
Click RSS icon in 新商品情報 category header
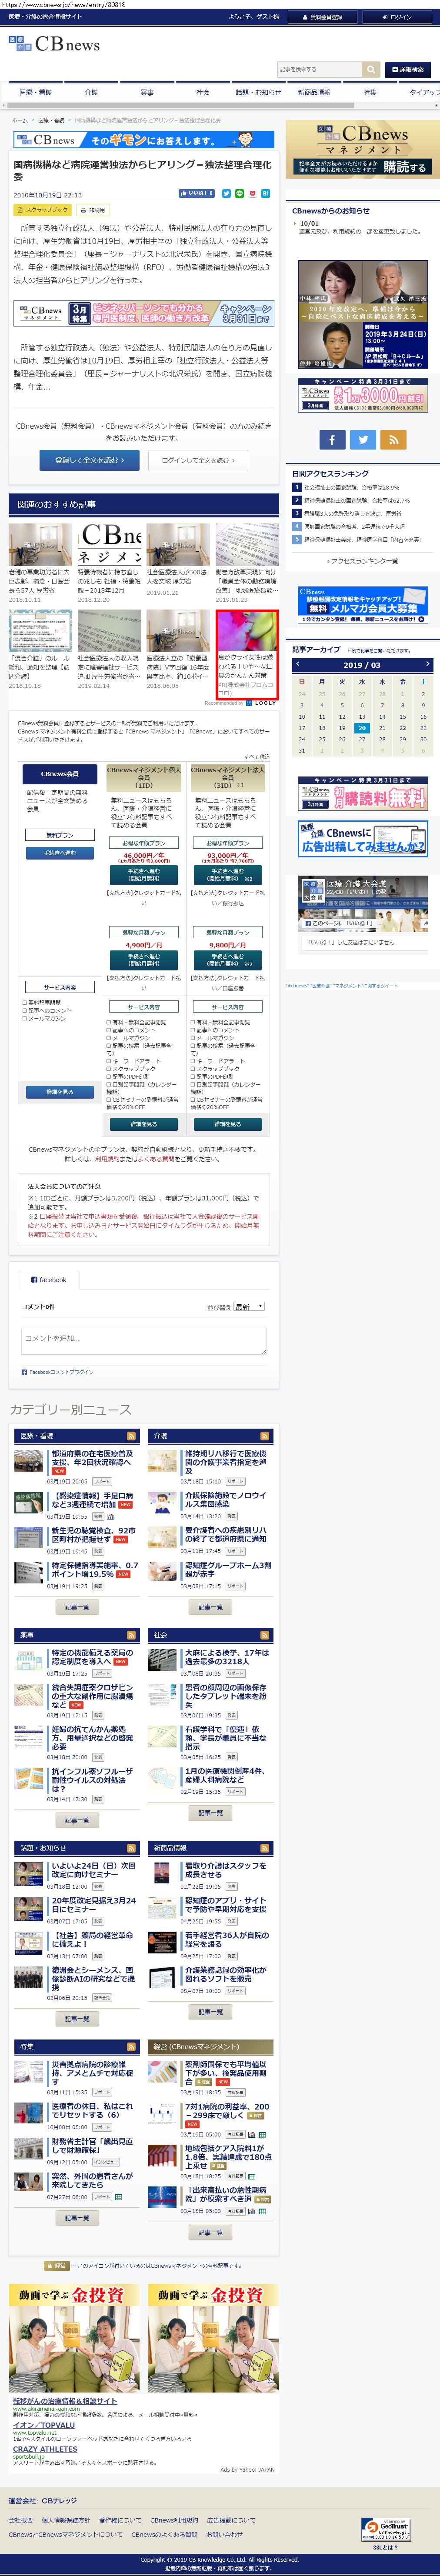point(265,1848)
